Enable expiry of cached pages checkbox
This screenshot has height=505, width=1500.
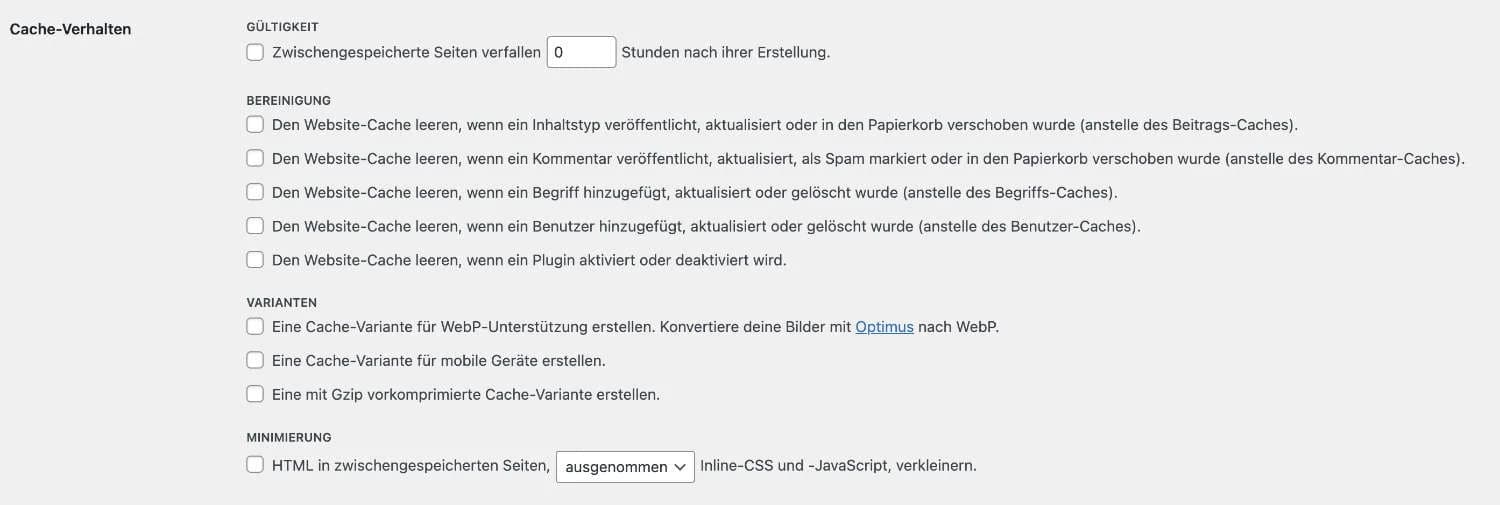pyautogui.click(x=255, y=52)
